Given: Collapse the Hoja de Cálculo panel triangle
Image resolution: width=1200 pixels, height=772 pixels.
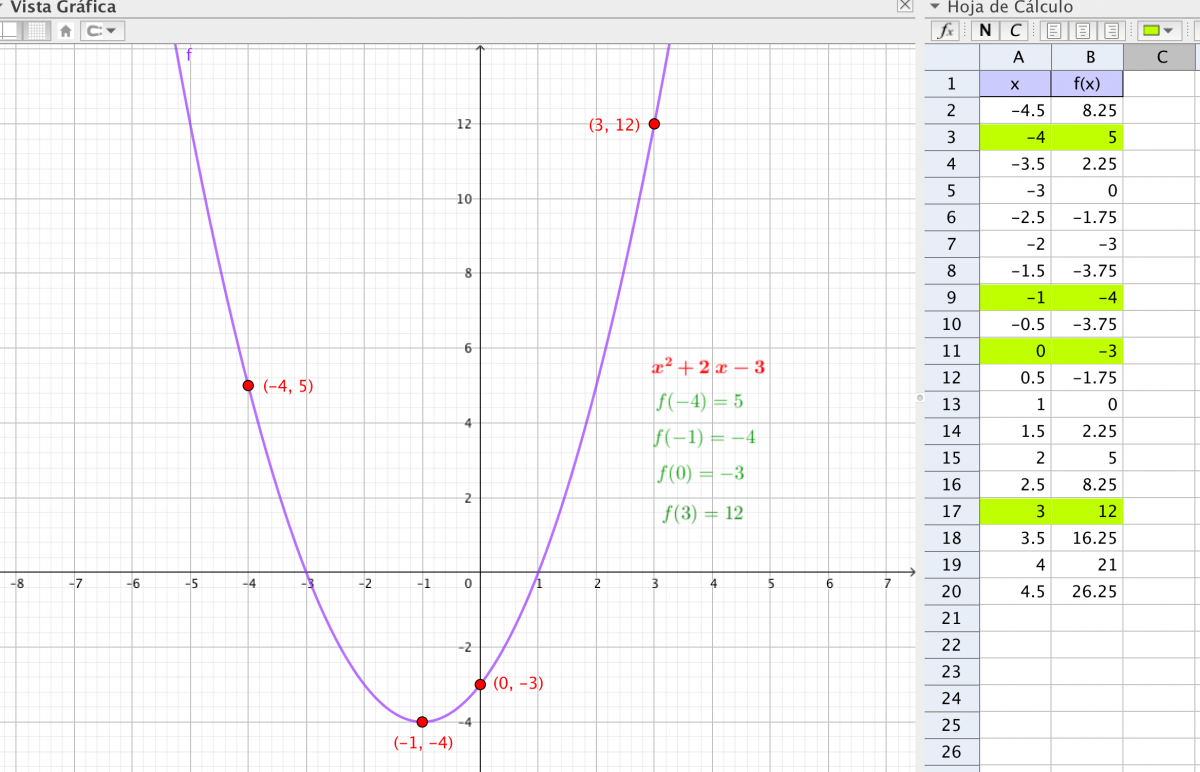Looking at the screenshot, I should point(934,7).
